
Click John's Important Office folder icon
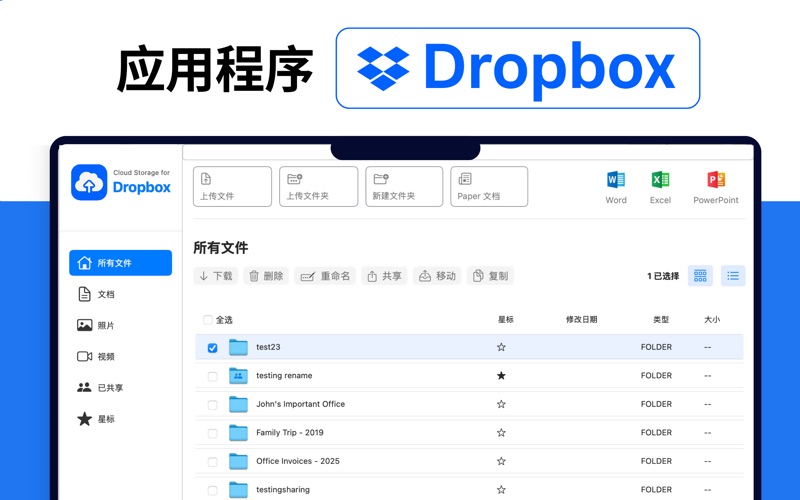click(x=238, y=404)
